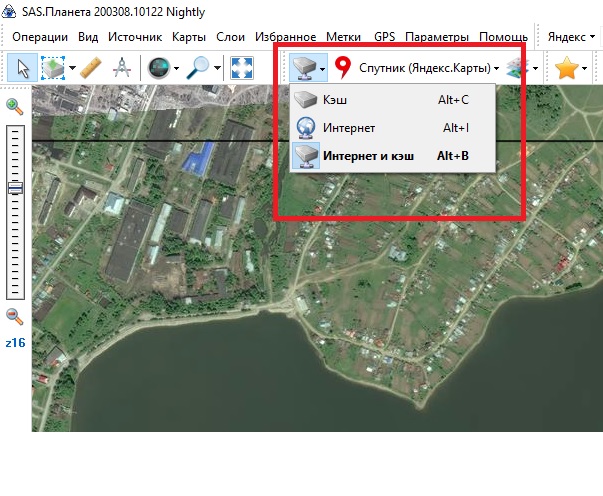Click the selection area tool icon

coord(51,68)
